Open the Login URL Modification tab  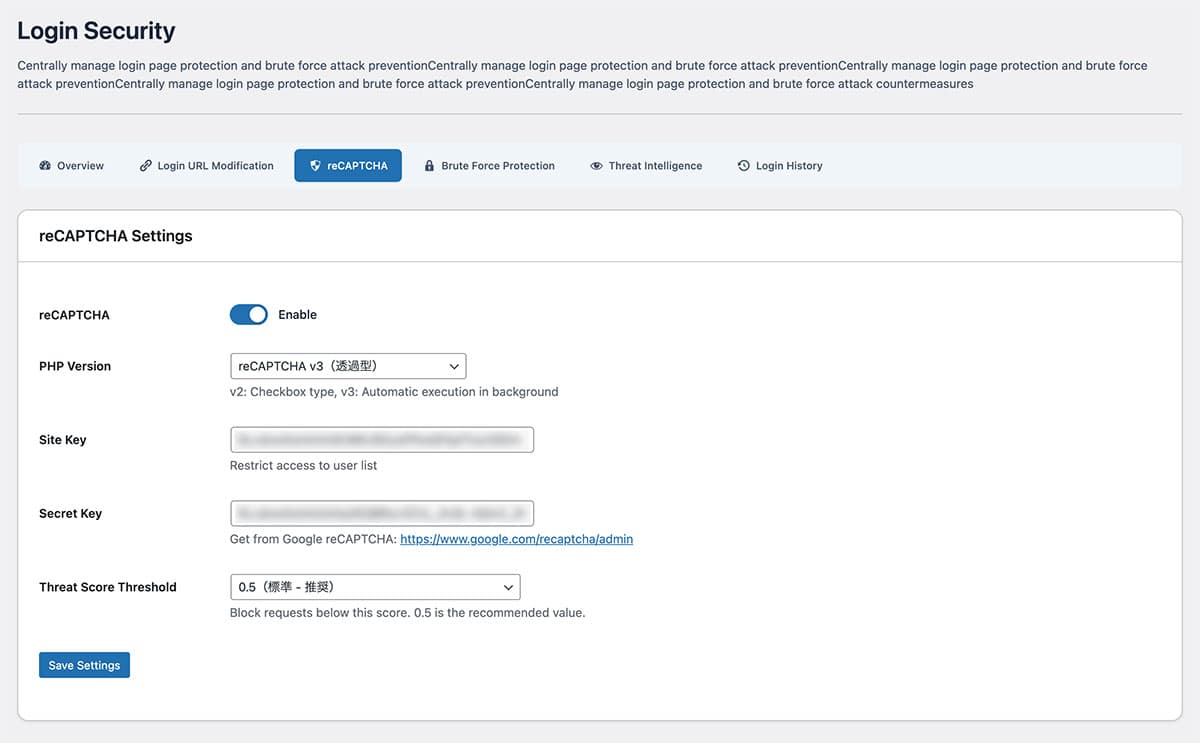(215, 166)
